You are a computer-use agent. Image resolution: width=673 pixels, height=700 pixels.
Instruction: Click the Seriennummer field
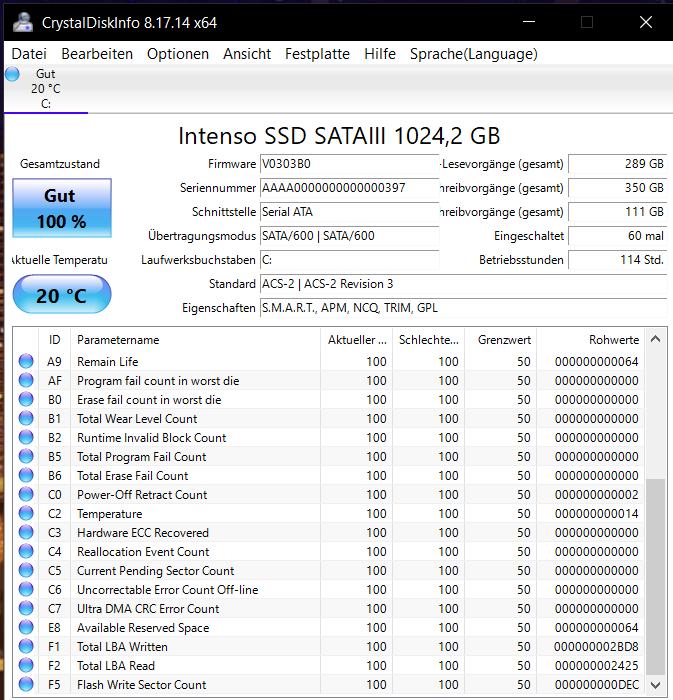pos(349,188)
